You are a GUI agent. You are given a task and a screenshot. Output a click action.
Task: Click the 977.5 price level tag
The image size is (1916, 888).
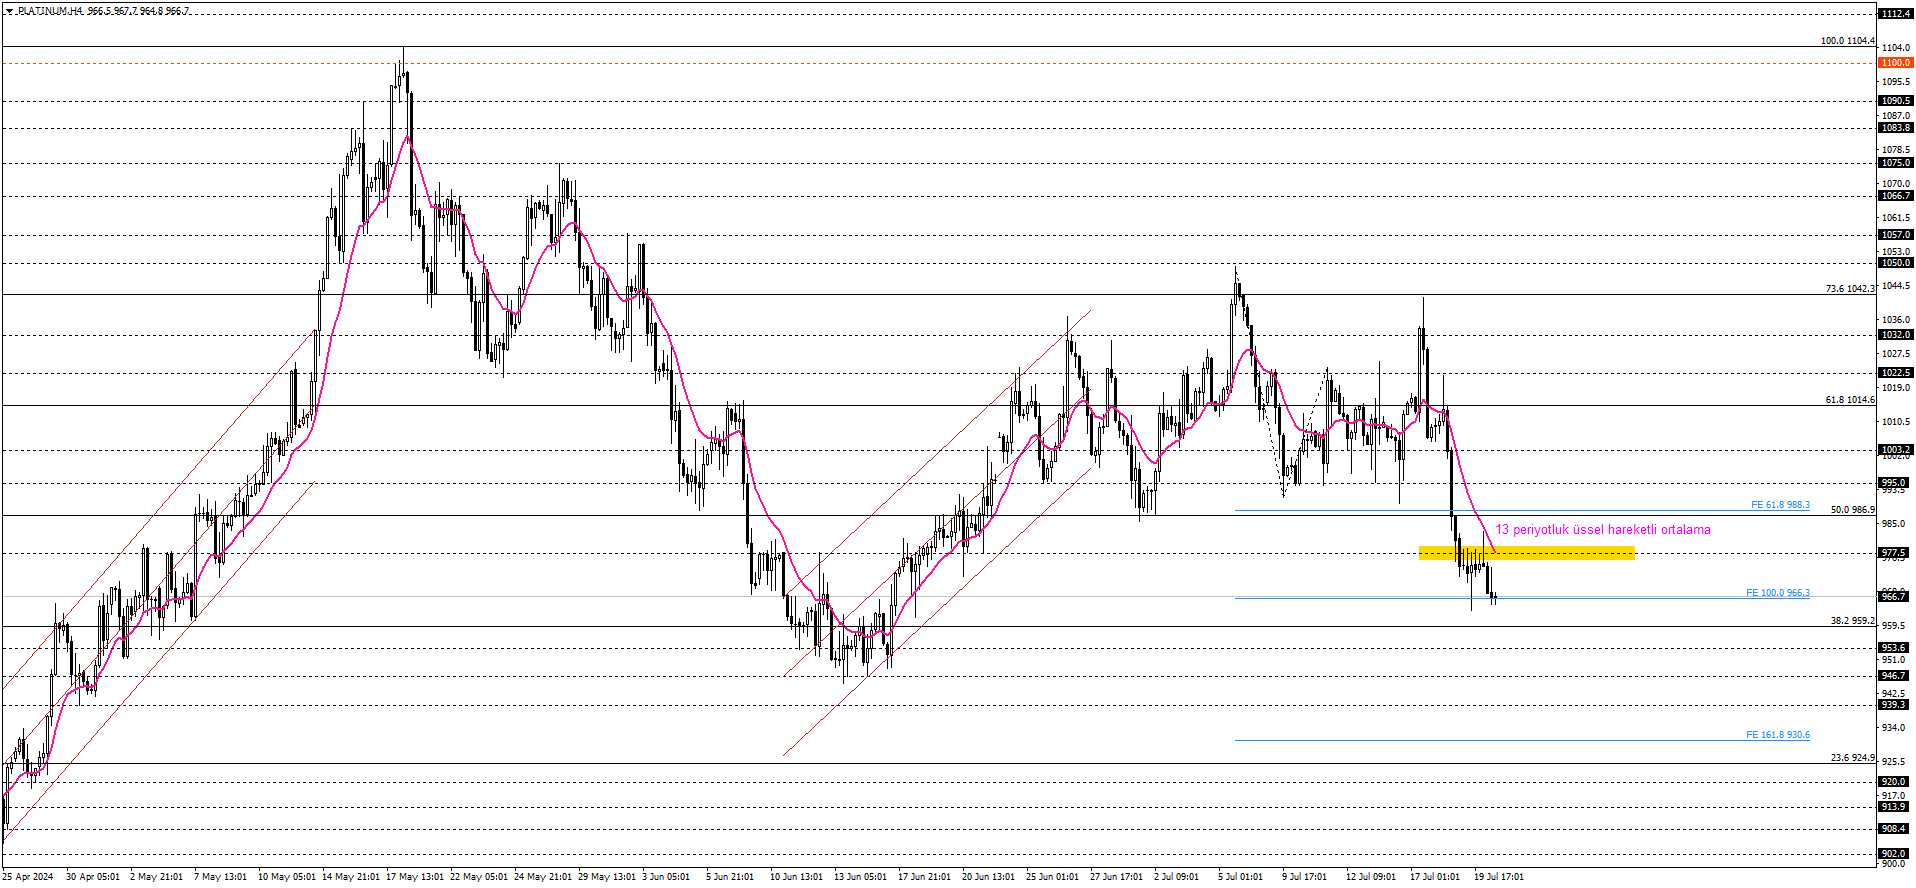[1896, 553]
